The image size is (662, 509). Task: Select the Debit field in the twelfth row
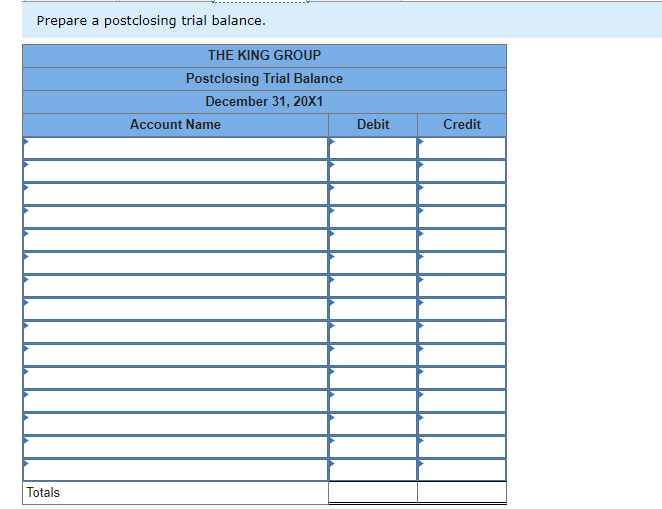click(373, 401)
